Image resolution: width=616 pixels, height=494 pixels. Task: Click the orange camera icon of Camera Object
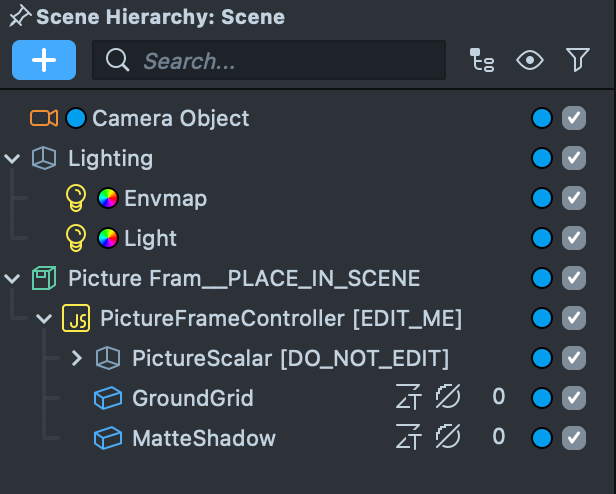click(x=44, y=118)
